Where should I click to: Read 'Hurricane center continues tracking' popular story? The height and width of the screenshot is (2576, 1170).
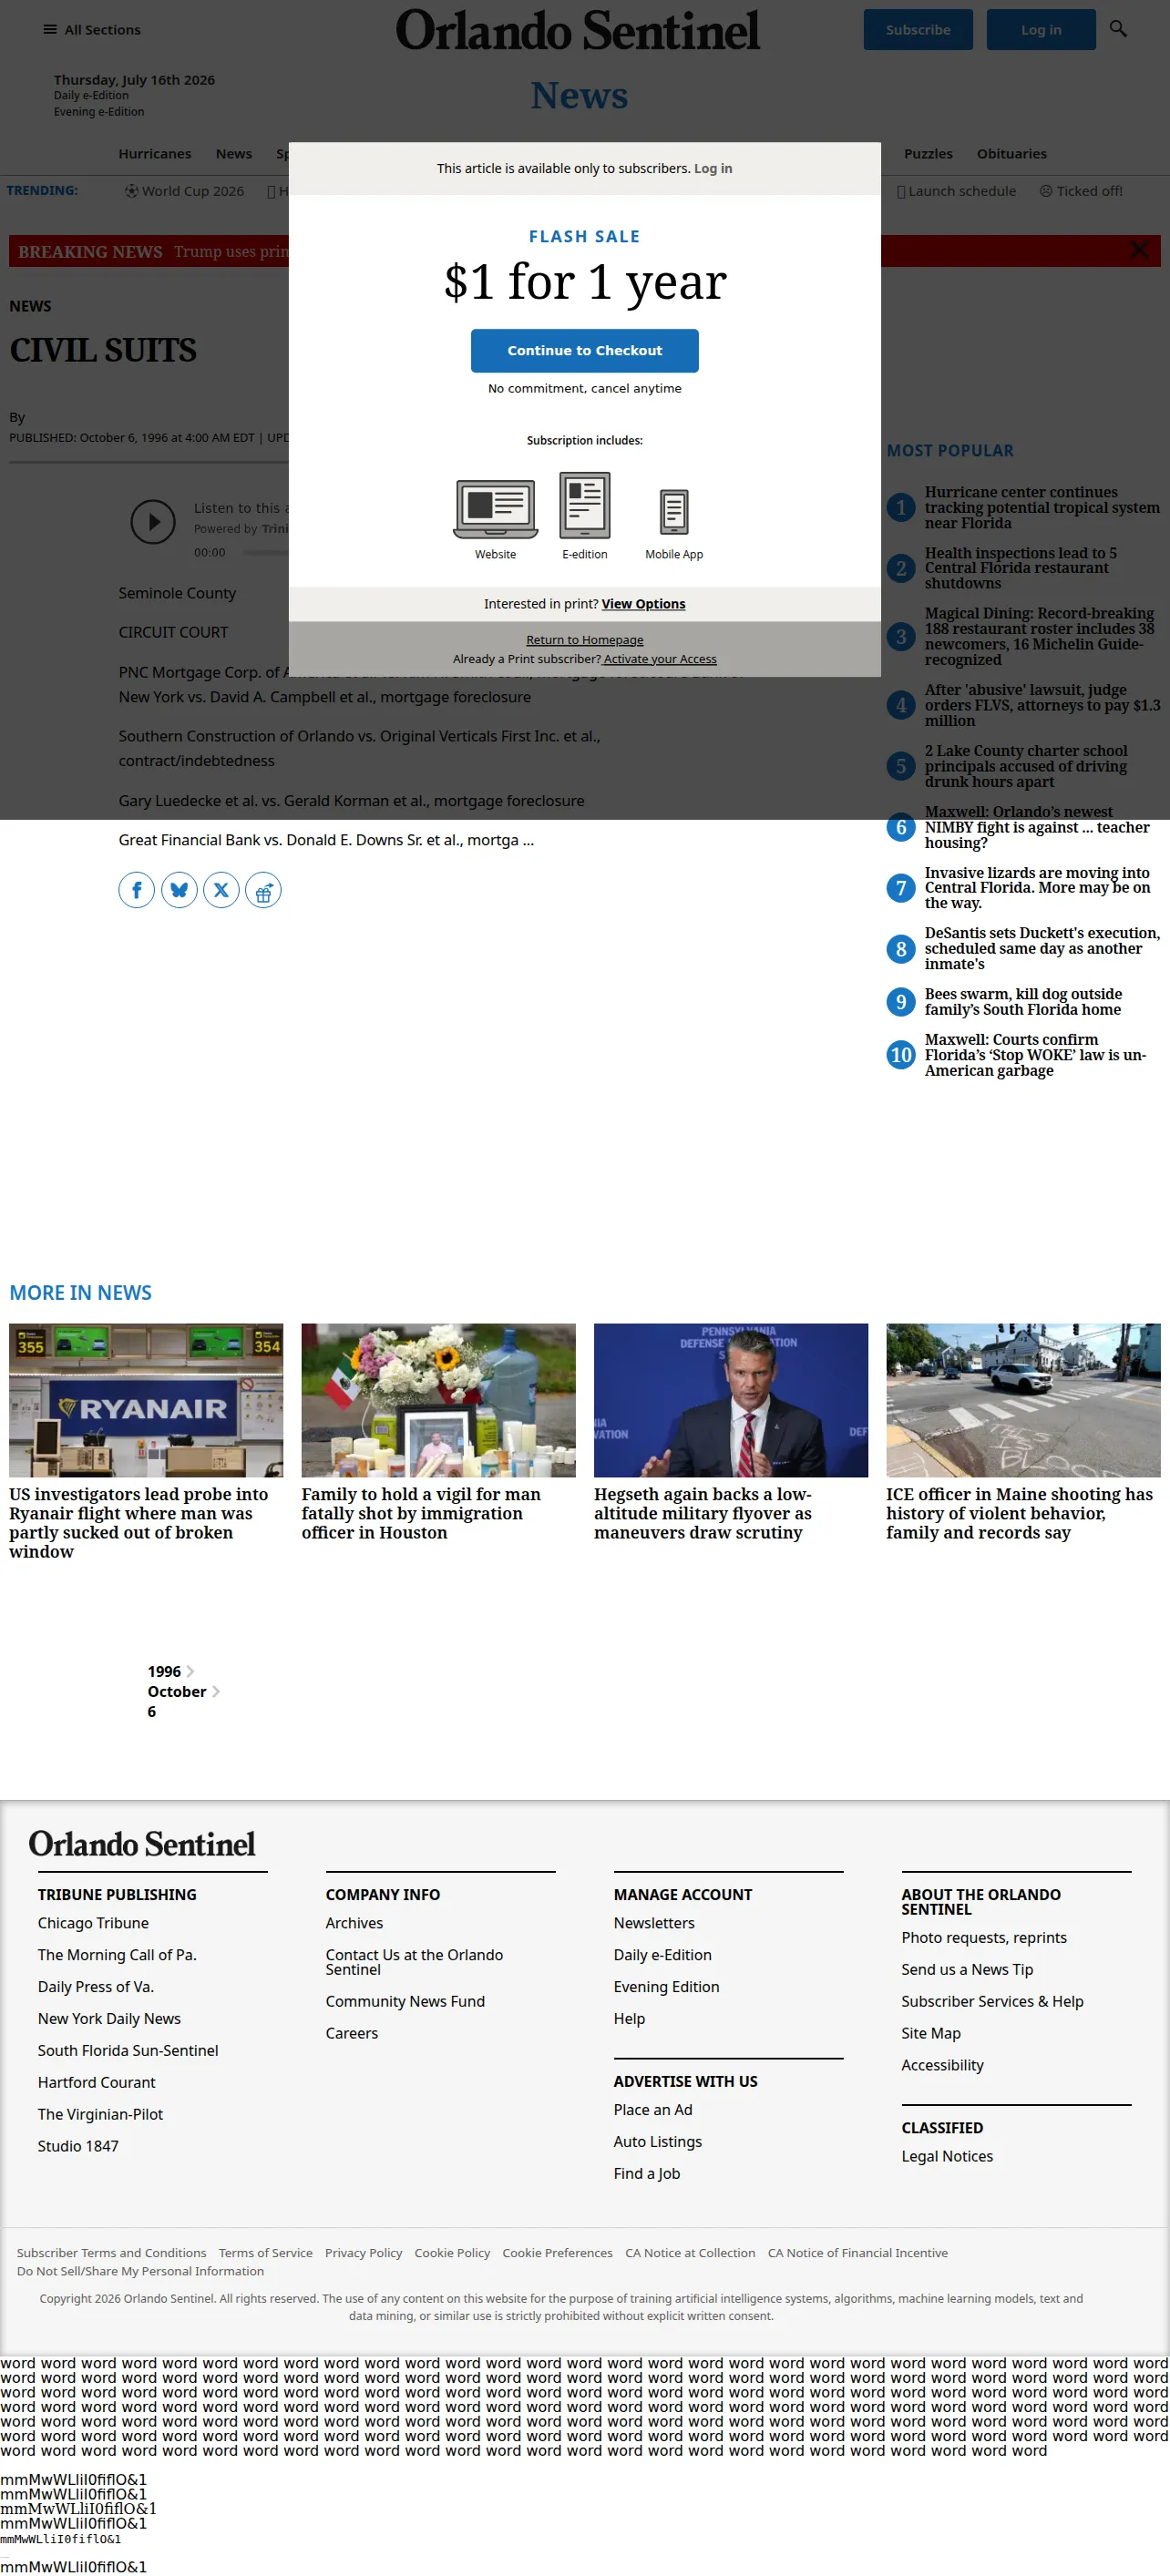(1042, 508)
